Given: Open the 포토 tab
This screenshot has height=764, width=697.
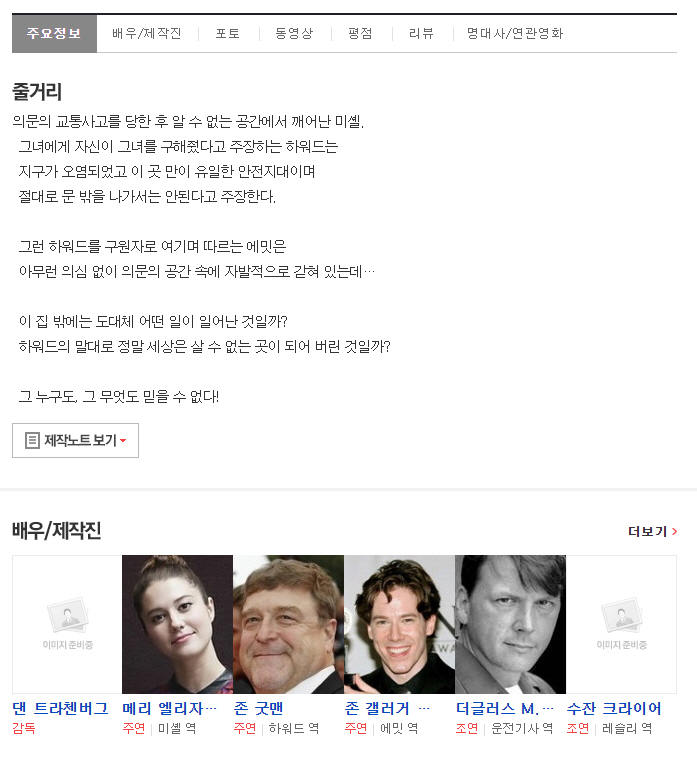Looking at the screenshot, I should 228,34.
